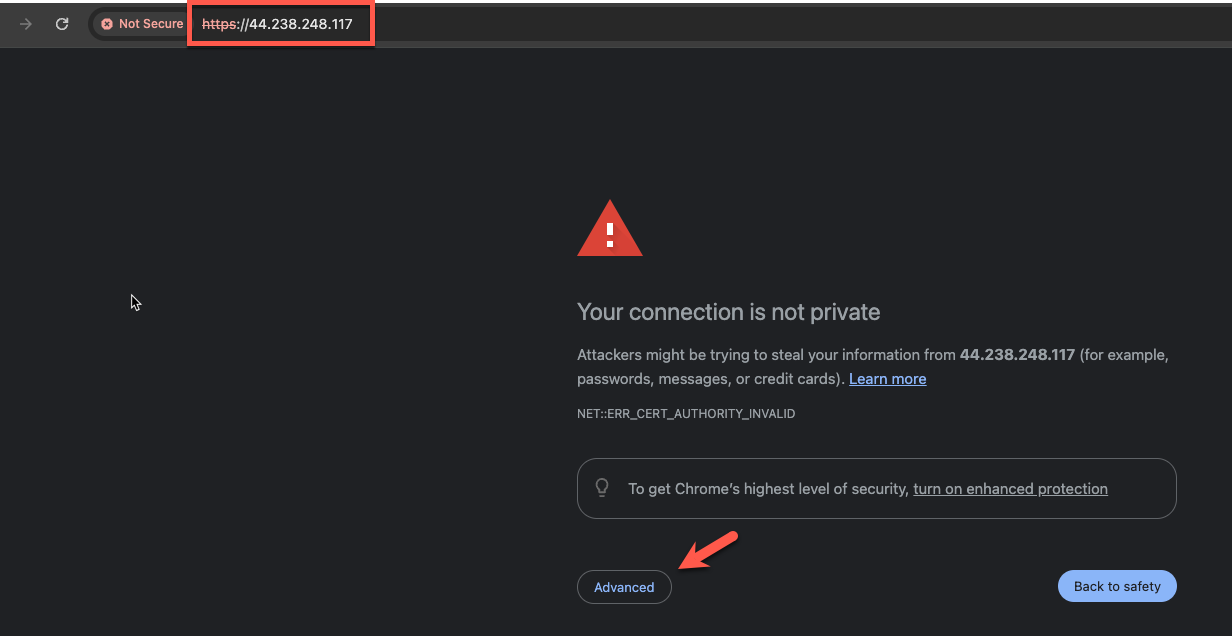Click the NET::ERR_CERT_AUTHORITY_INVALID error code

(x=686, y=413)
